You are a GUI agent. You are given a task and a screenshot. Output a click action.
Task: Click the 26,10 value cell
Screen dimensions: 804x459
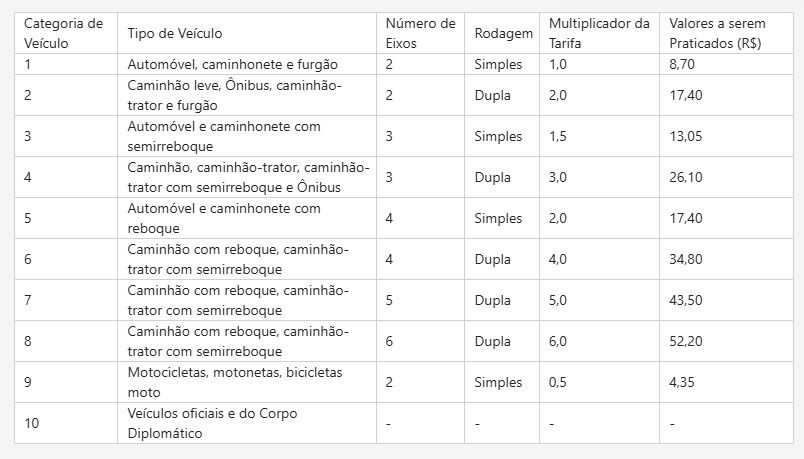(686, 177)
